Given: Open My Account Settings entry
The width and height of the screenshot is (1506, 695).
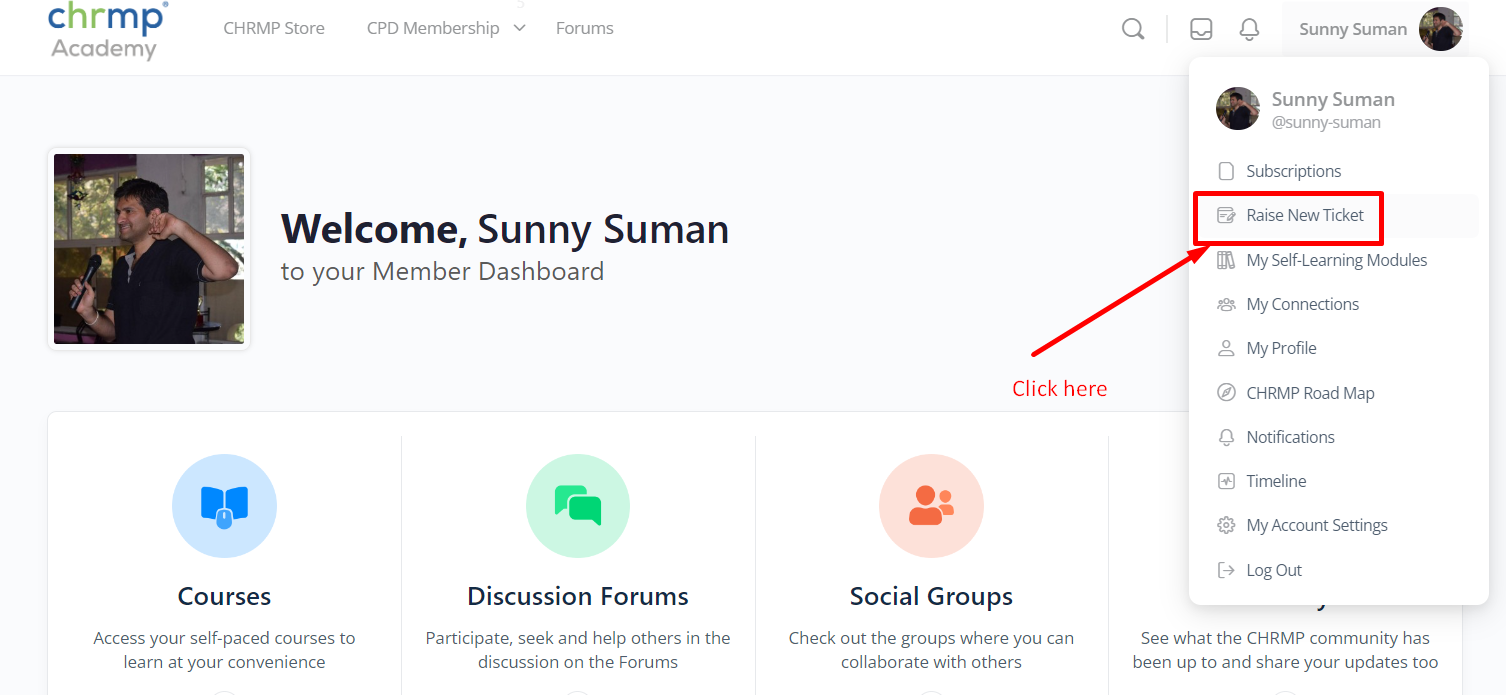Looking at the screenshot, I should pos(1317,525).
